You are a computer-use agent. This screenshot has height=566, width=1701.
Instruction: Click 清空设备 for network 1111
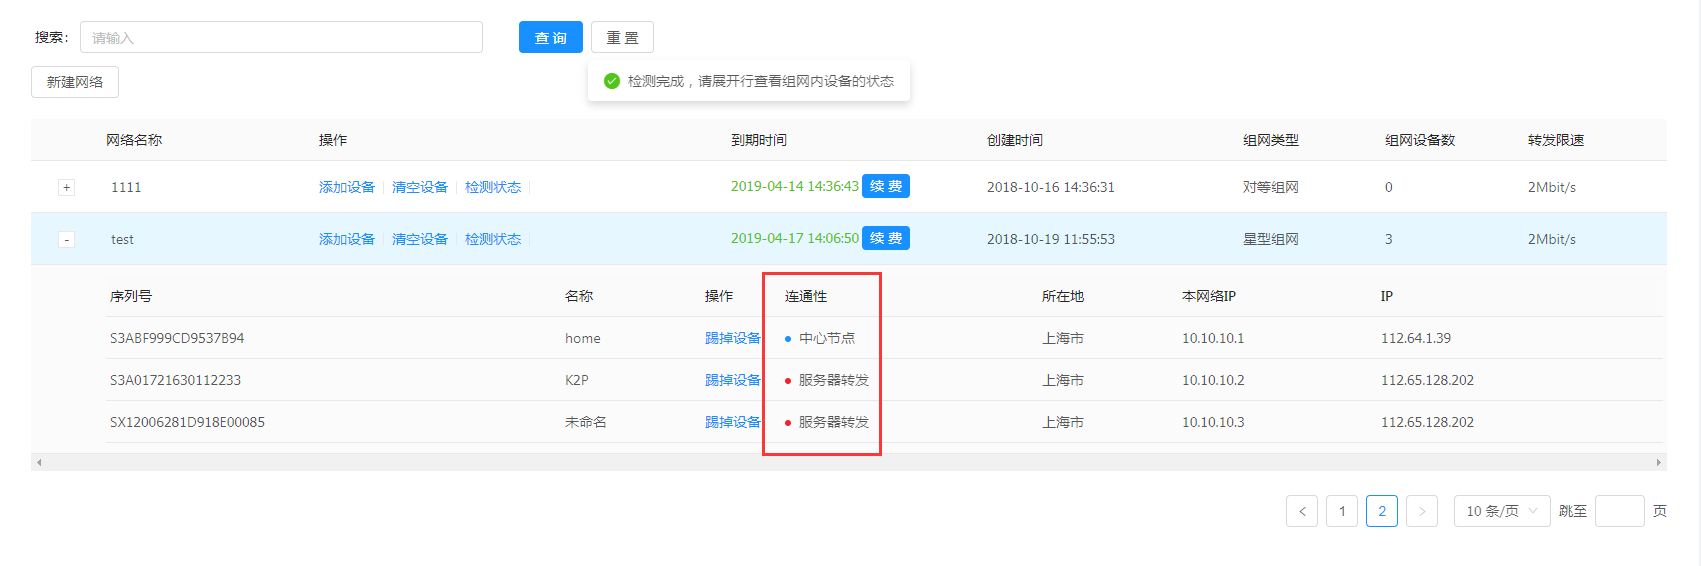coord(420,187)
